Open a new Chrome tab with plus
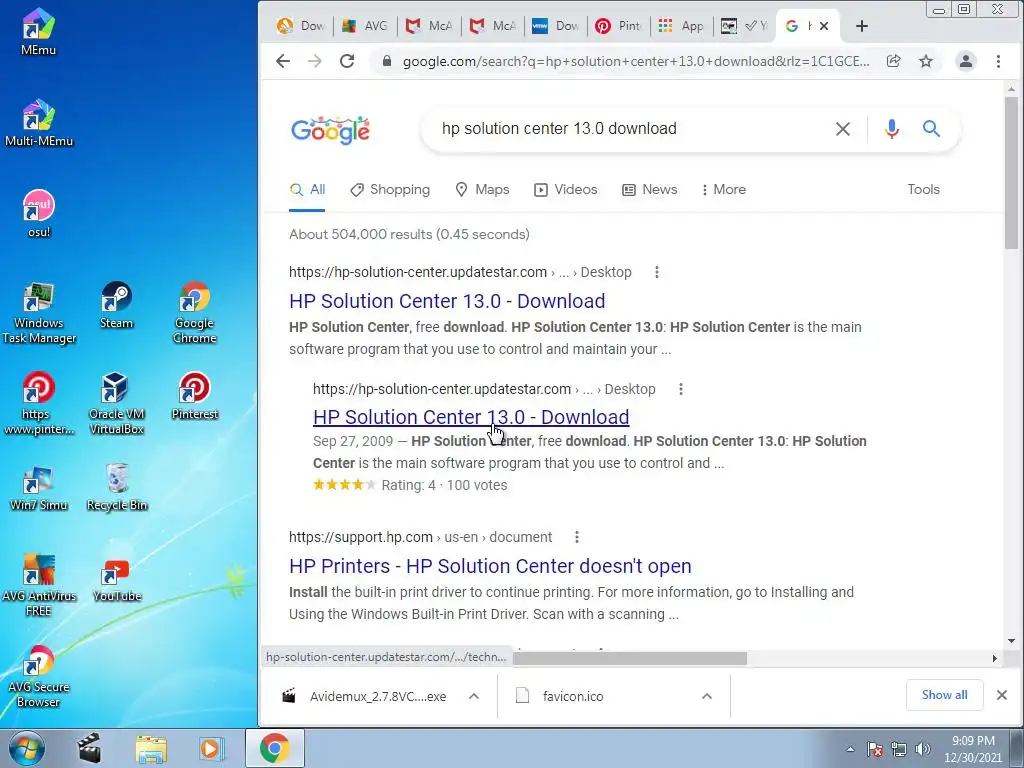The image size is (1024, 768). (x=861, y=26)
